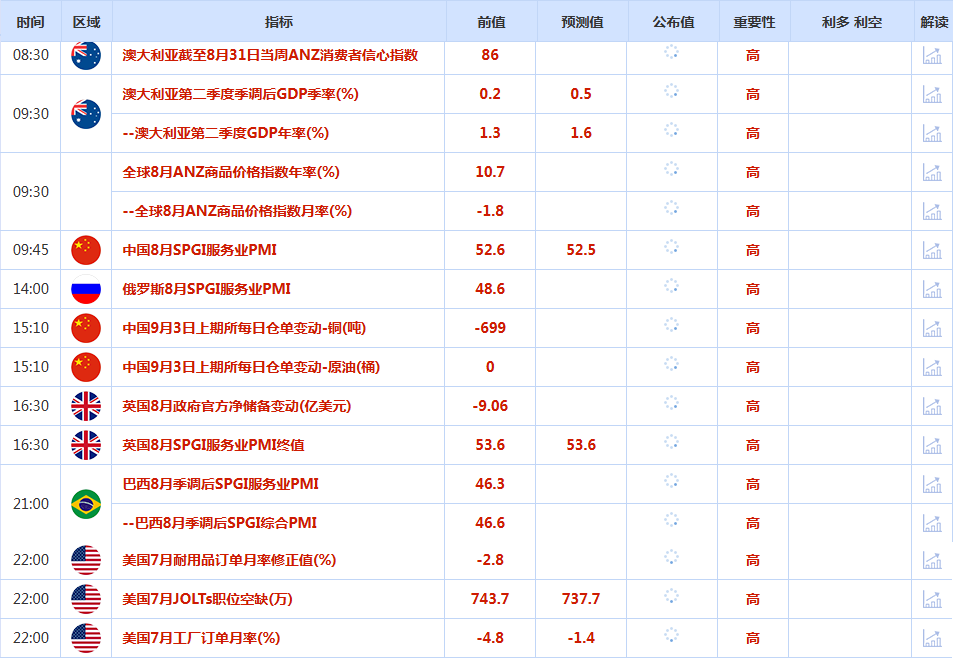The image size is (953, 660).
Task: Click the 解读 column header
Action: pyautogui.click(x=934, y=22)
